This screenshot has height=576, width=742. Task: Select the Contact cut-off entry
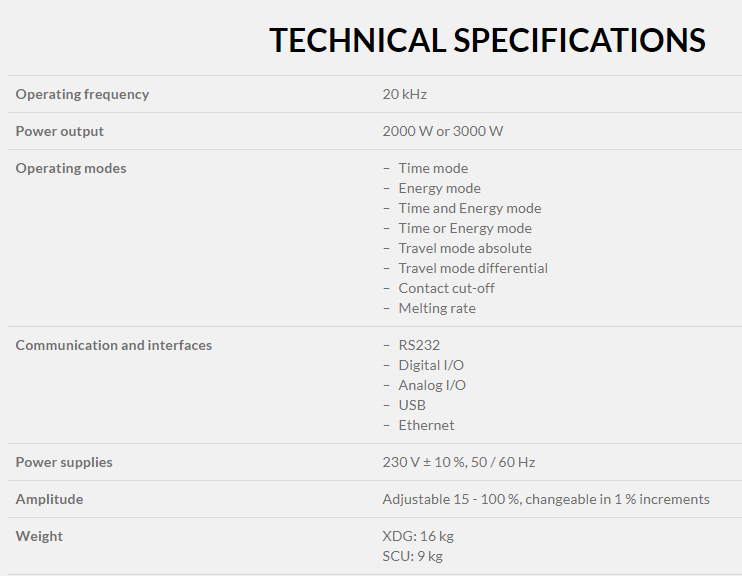point(446,288)
